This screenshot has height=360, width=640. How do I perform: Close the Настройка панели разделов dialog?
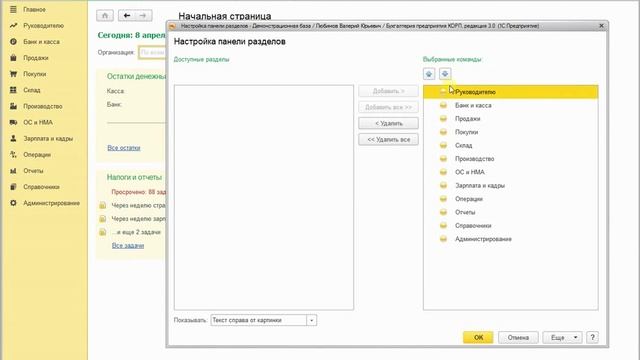point(601,26)
